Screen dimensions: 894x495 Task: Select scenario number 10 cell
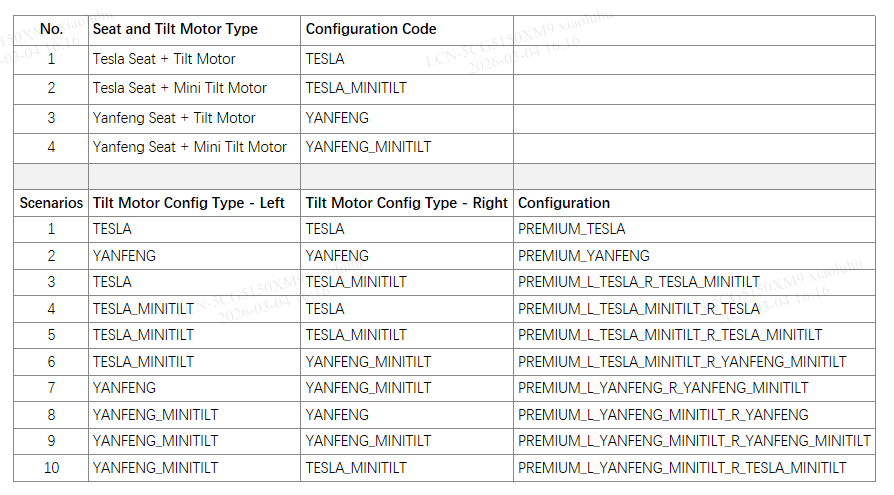51,468
